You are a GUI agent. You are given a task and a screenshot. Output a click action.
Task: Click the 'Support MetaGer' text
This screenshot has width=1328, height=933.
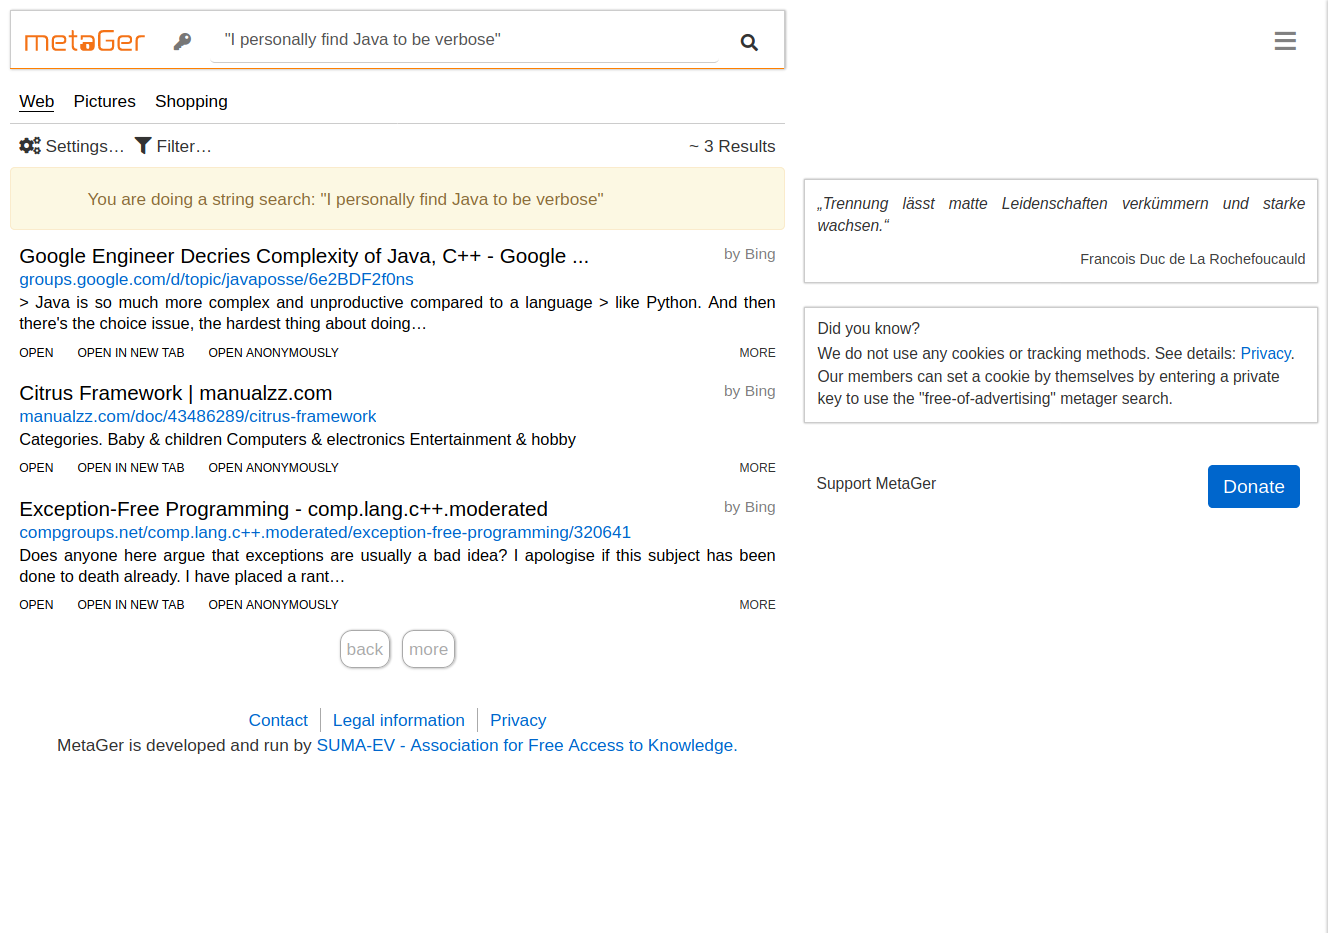click(876, 483)
